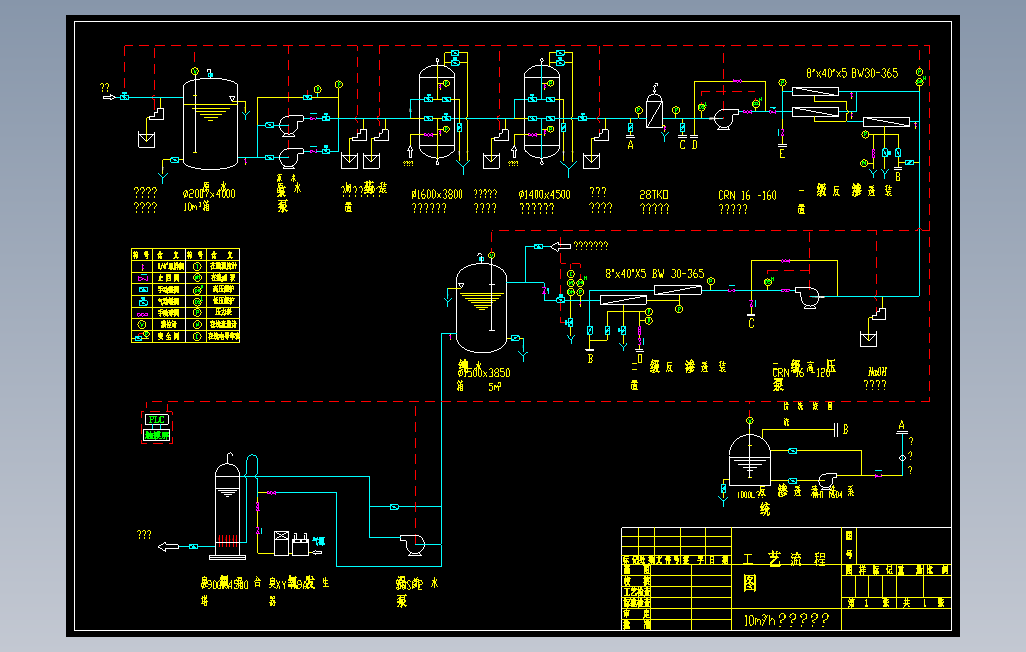Select the filter vessel above 'ø1400x4500'
Screen dimensions: 1026x652
(542, 111)
